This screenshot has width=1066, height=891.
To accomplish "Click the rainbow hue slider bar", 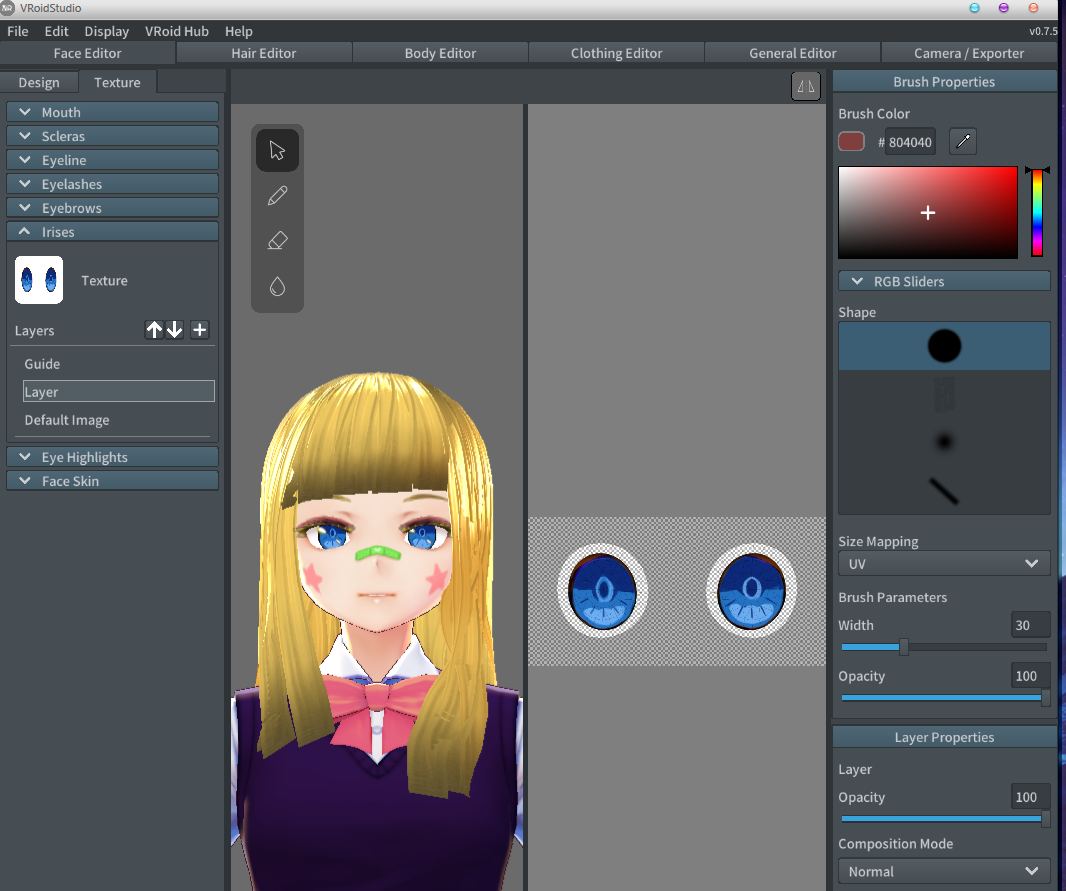I will tap(1037, 213).
